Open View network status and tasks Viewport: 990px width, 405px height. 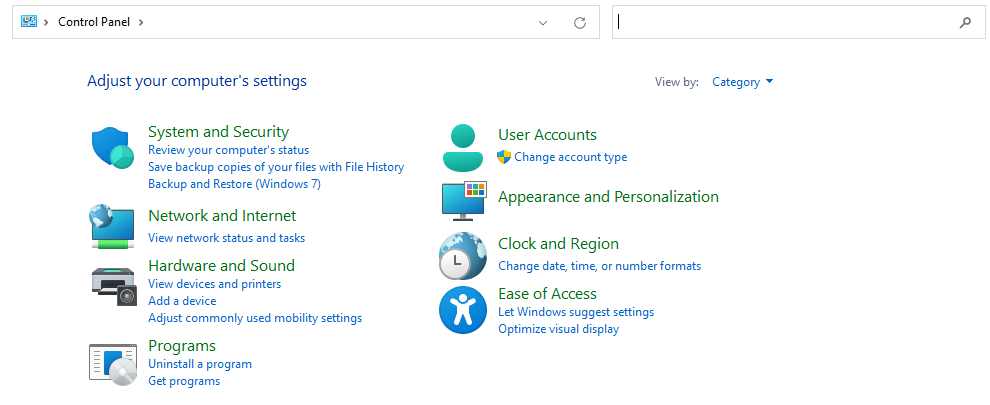(226, 238)
